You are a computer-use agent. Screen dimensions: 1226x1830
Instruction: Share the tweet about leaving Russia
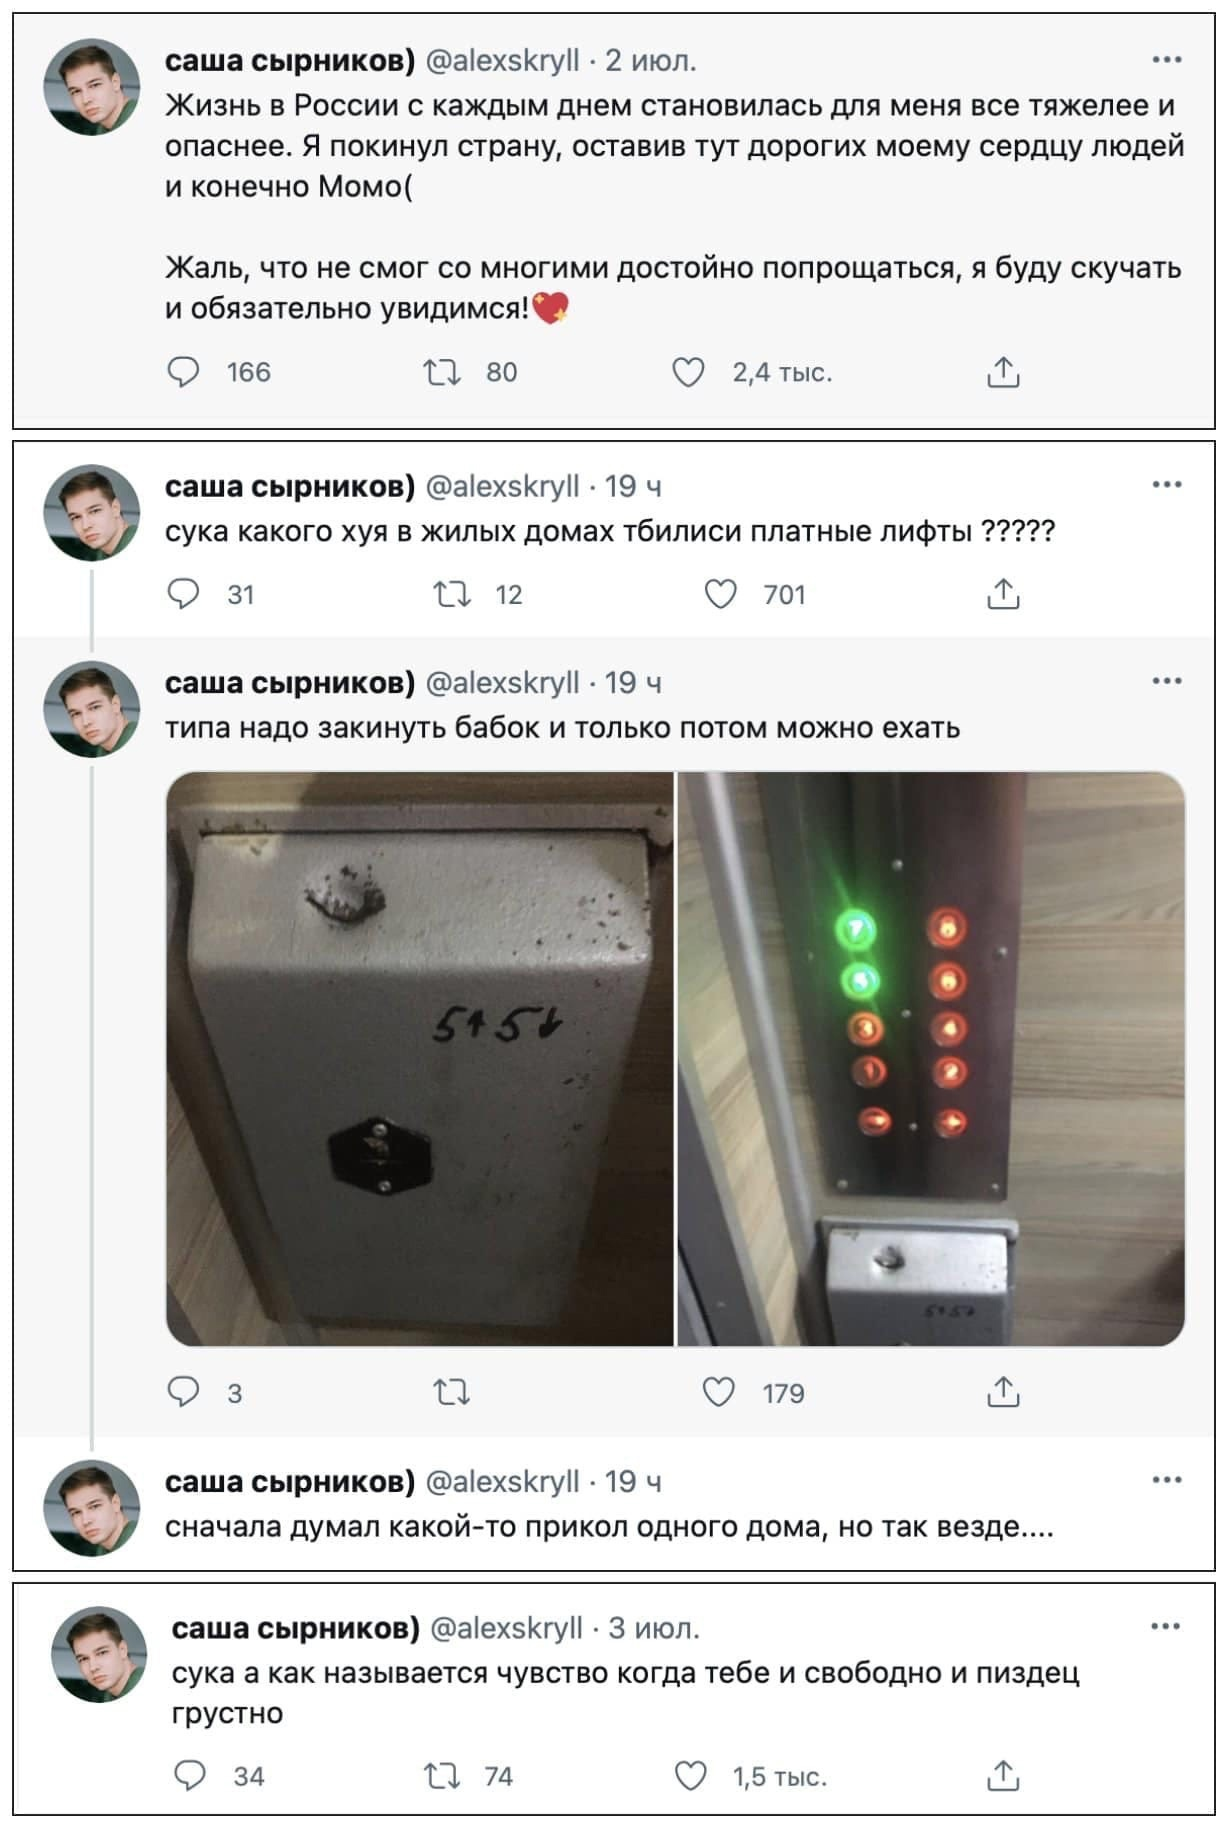(x=1003, y=373)
